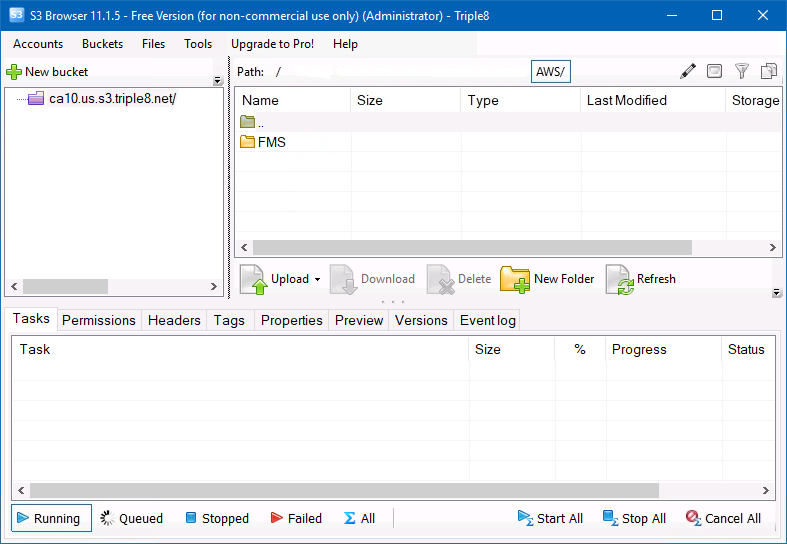
Task: Click the New bucket plus icon
Action: pos(14,72)
